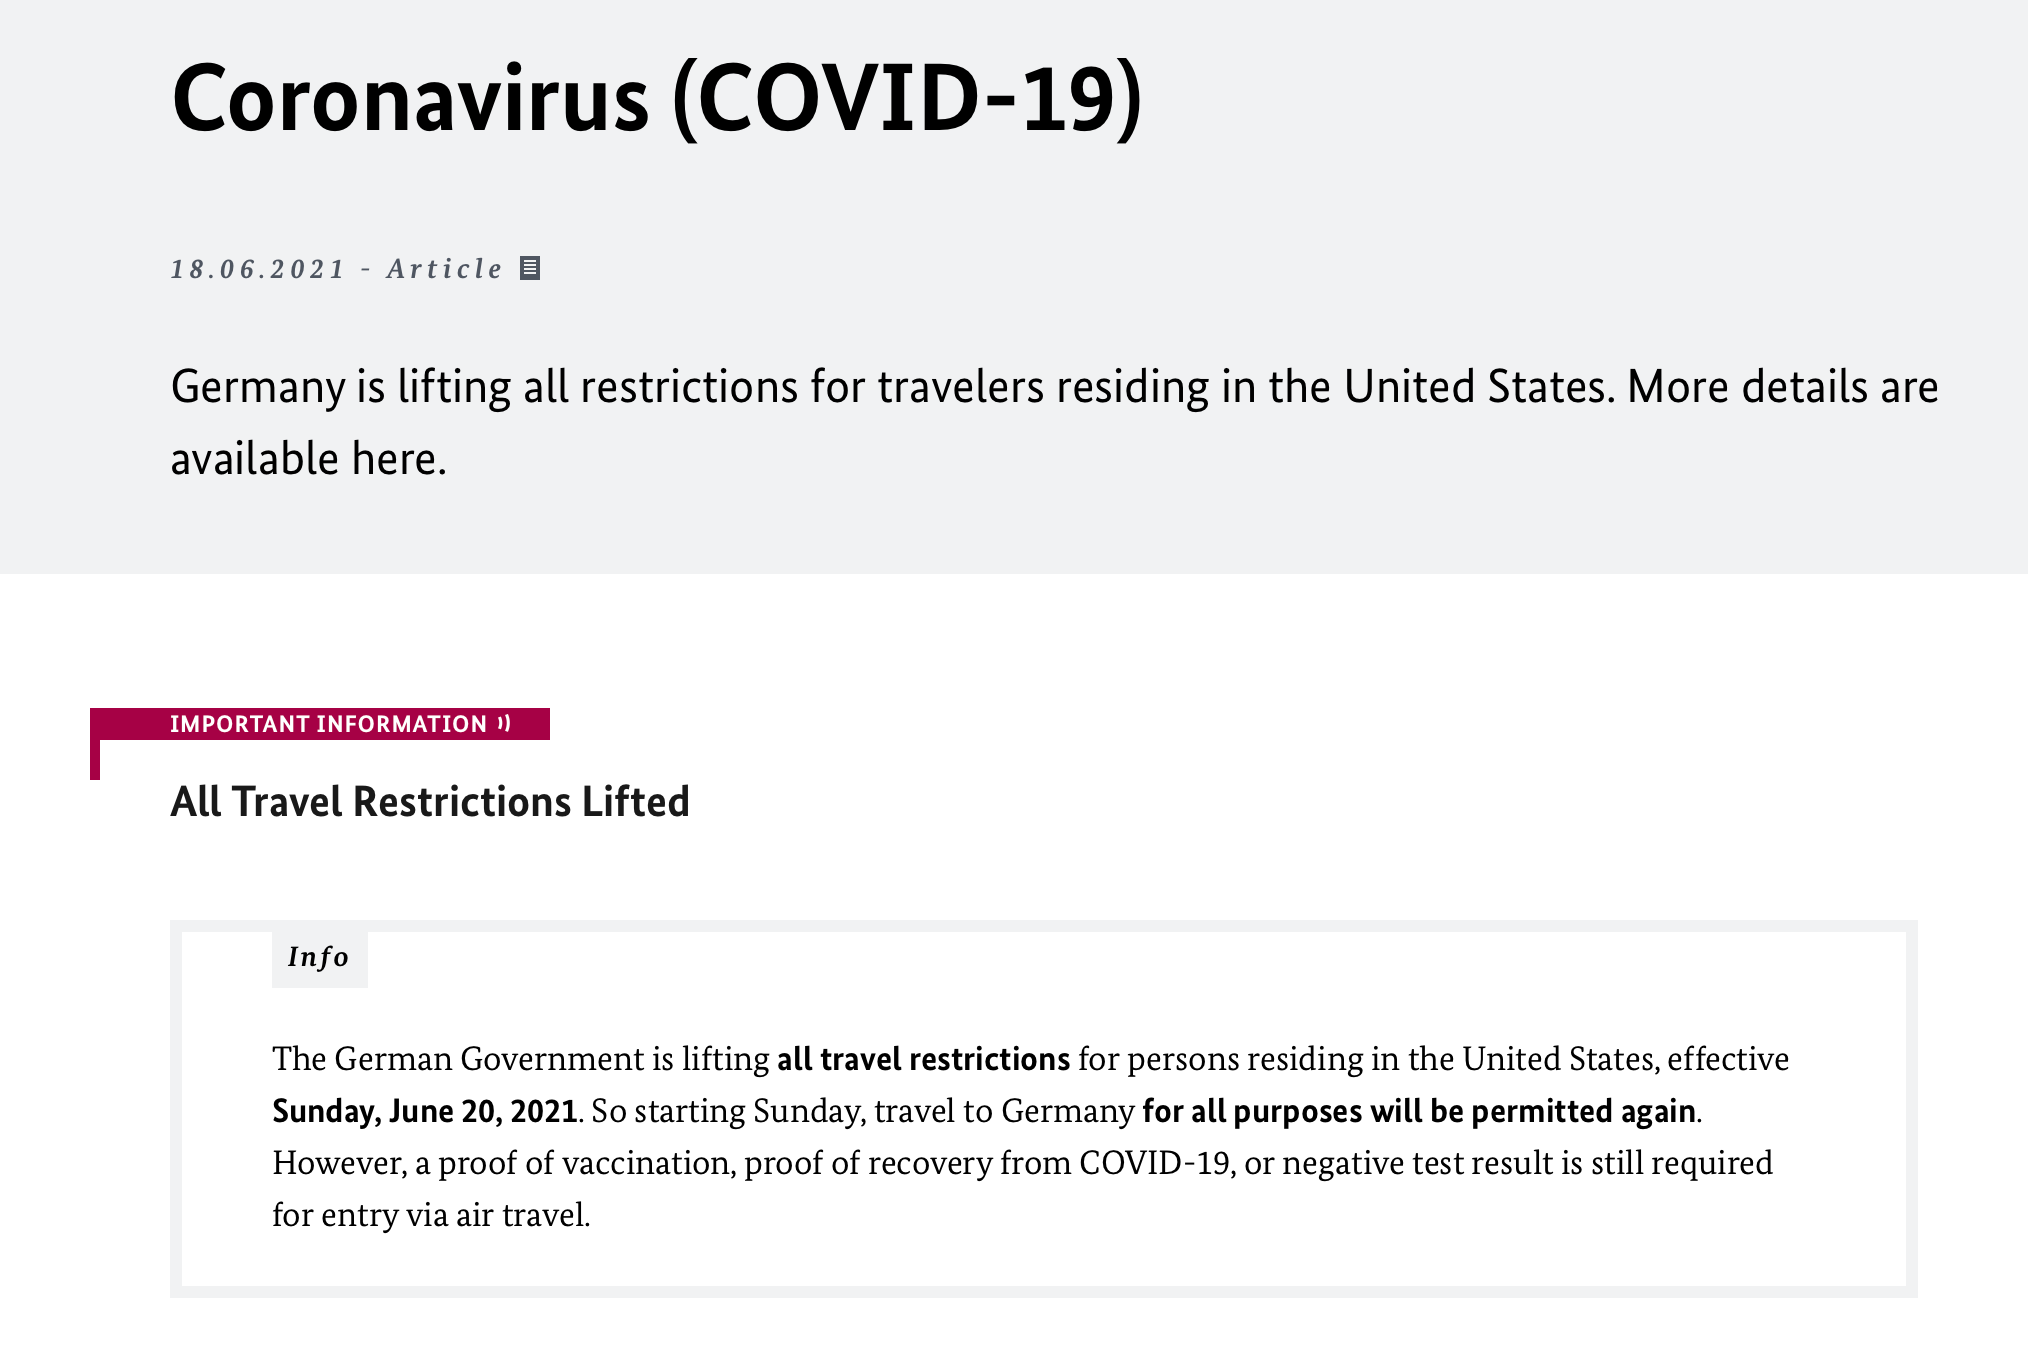Click 'The German Government' in the info text
Screen dimensions: 2028x1364
458,1059
